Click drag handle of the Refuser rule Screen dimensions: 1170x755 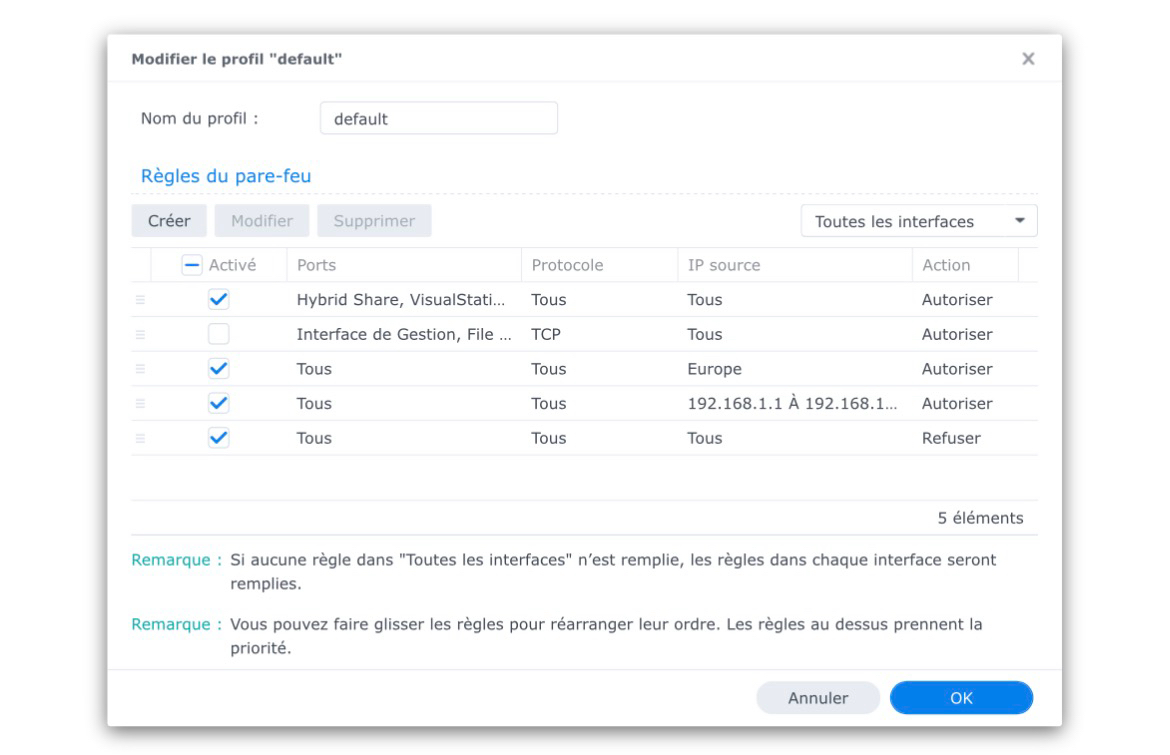click(x=140, y=438)
